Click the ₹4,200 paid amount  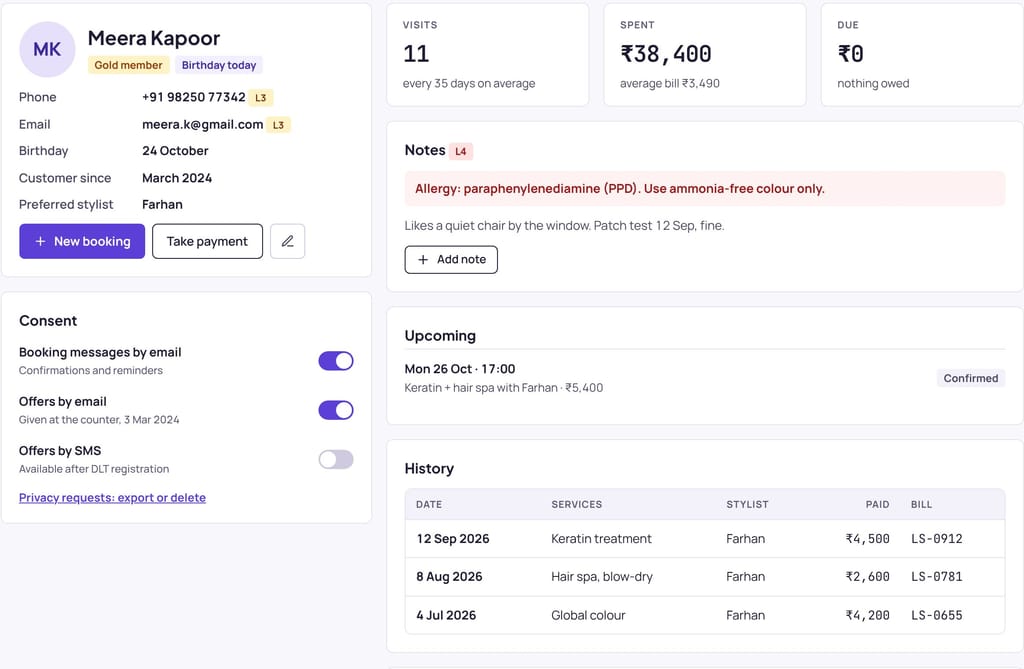pos(867,615)
